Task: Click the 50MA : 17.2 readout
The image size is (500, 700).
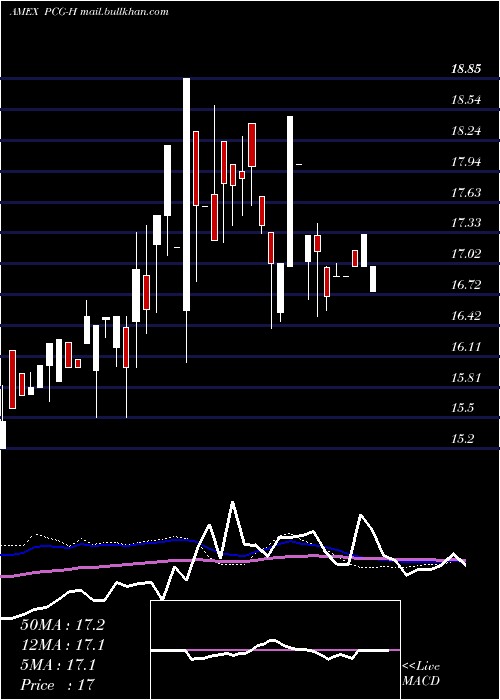Action: tap(62, 625)
